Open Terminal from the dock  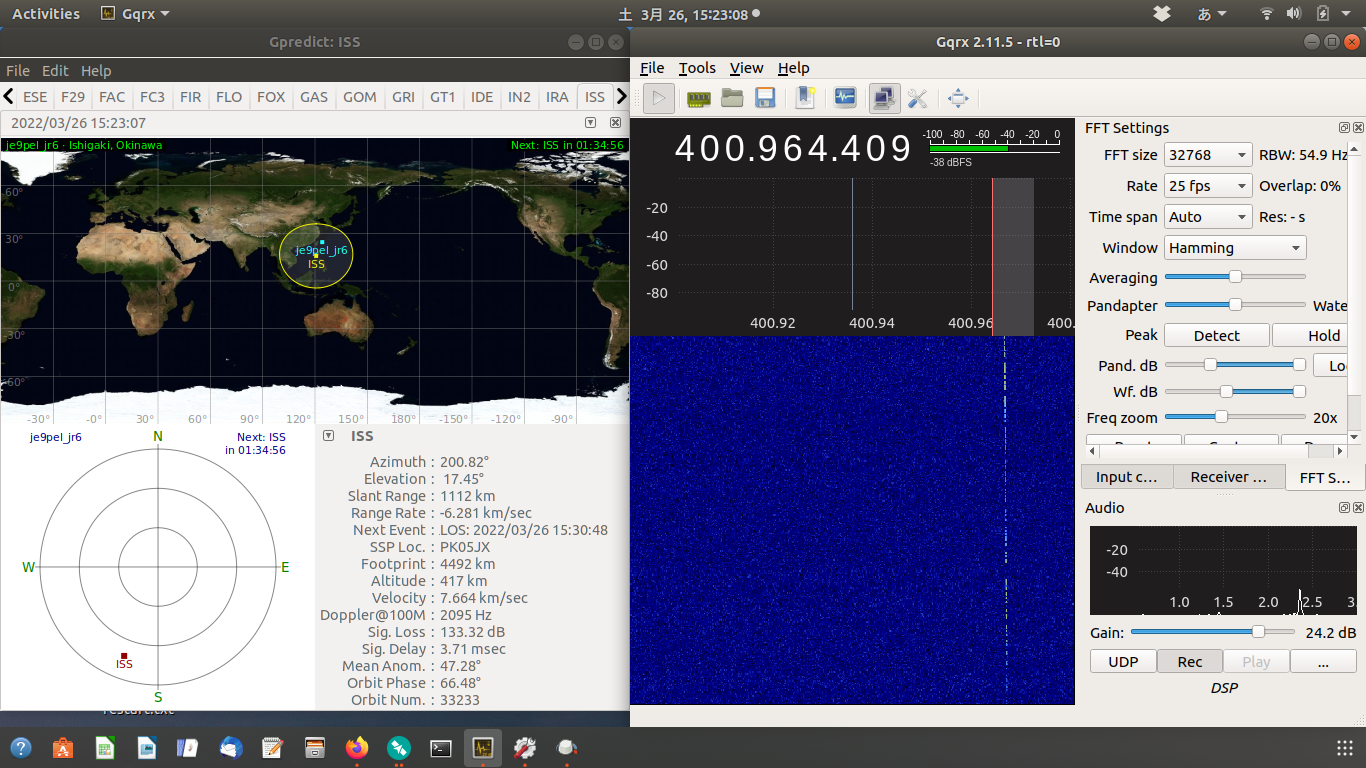tap(440, 747)
